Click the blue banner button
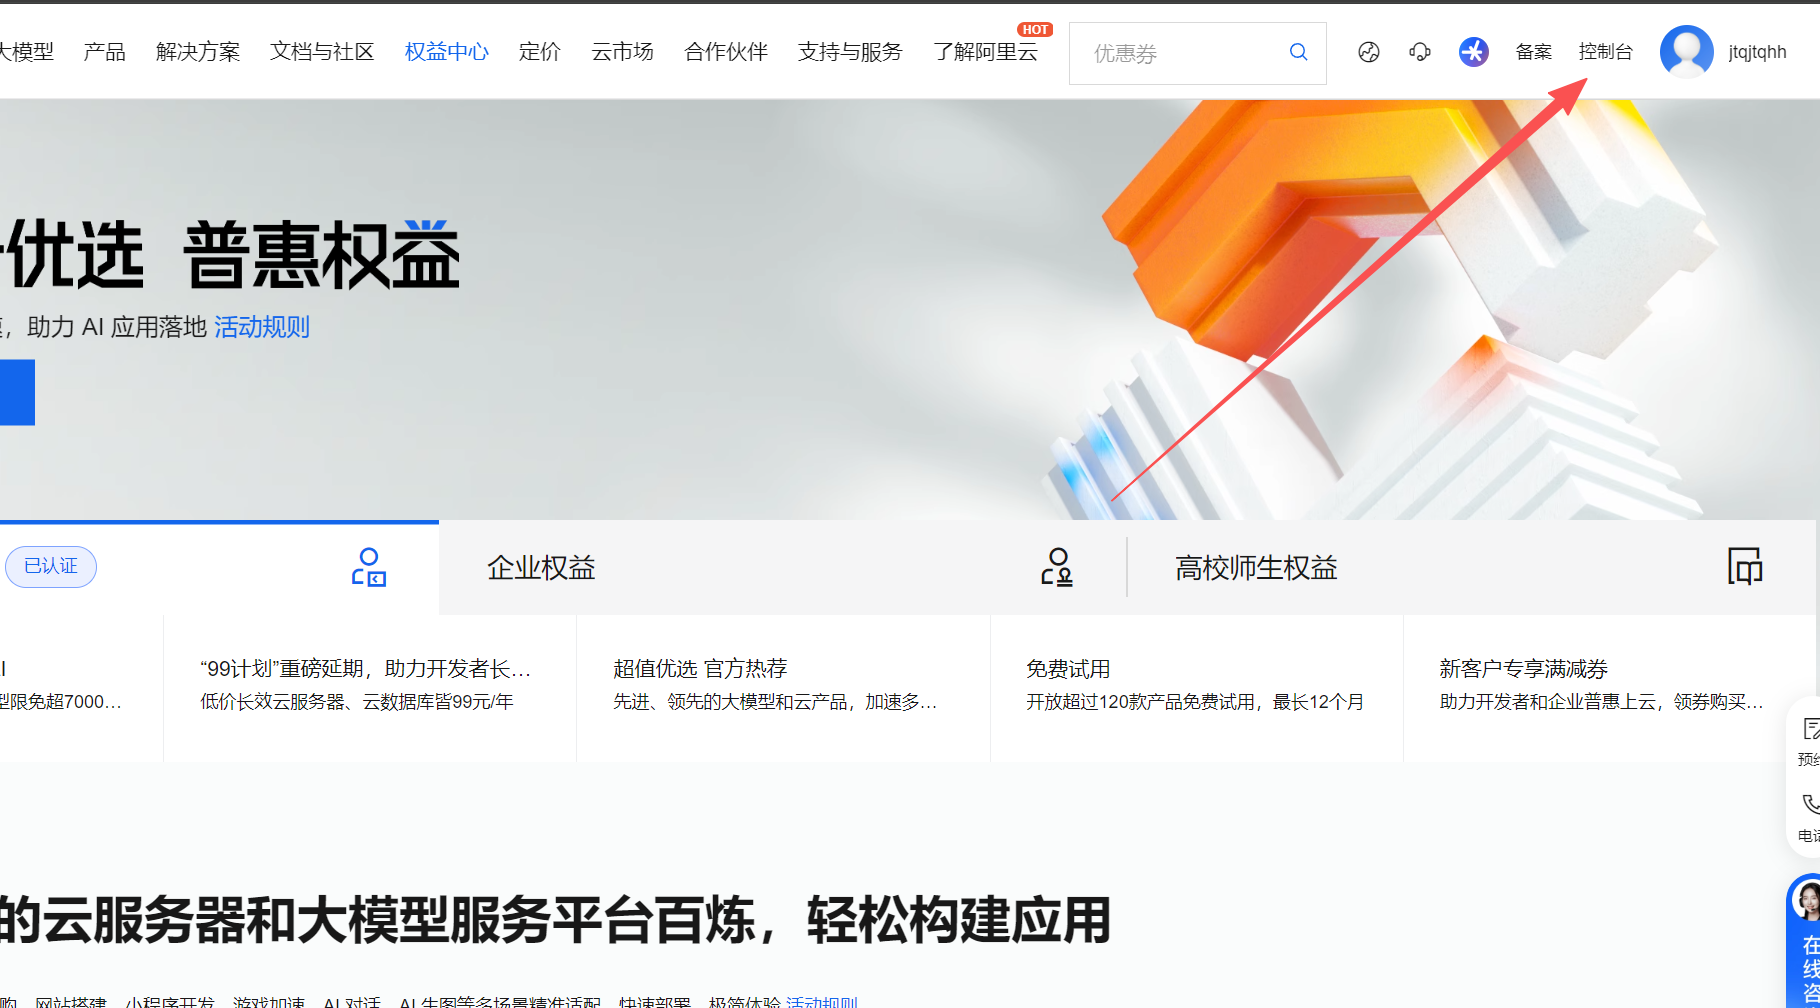 tap(17, 392)
